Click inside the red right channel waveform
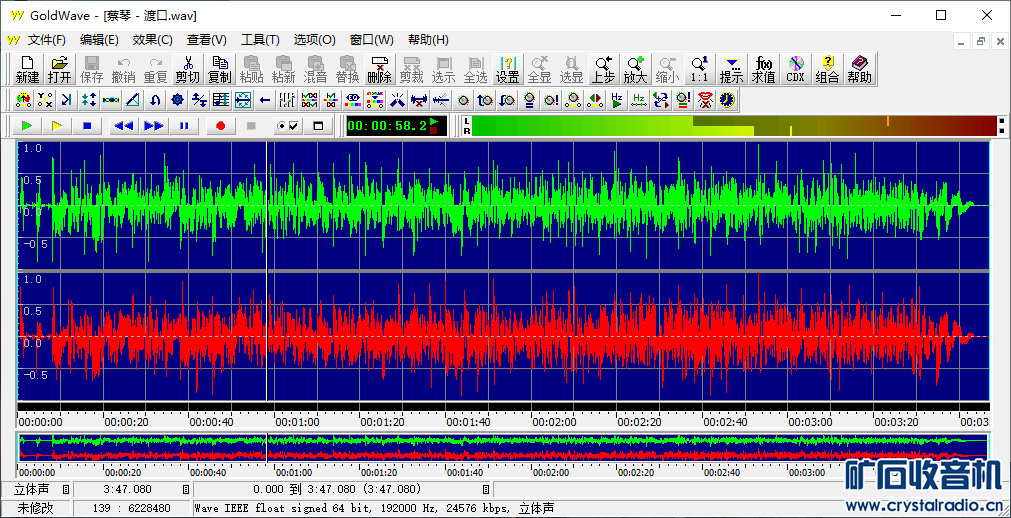1011x518 pixels. [x=504, y=337]
